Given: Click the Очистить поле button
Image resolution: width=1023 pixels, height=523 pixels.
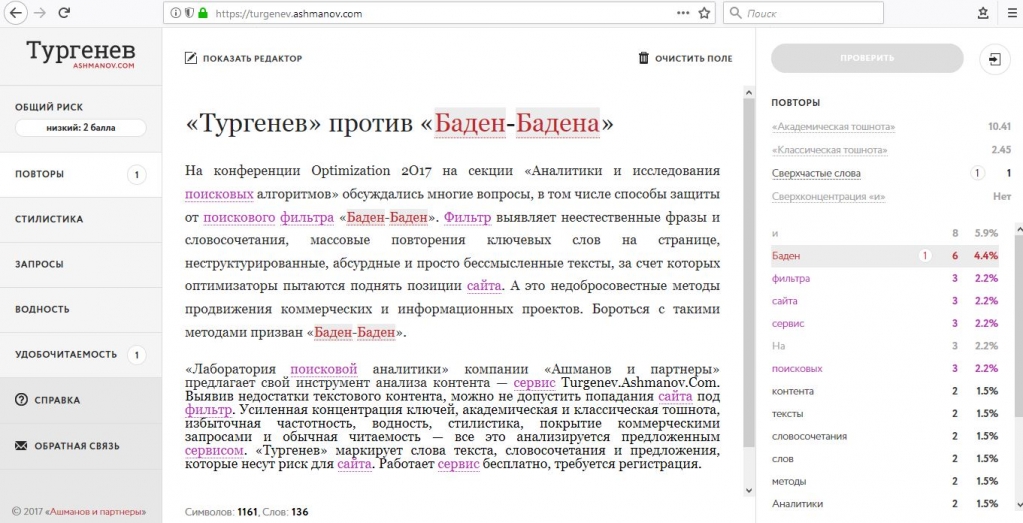Looking at the screenshot, I should [685, 58].
